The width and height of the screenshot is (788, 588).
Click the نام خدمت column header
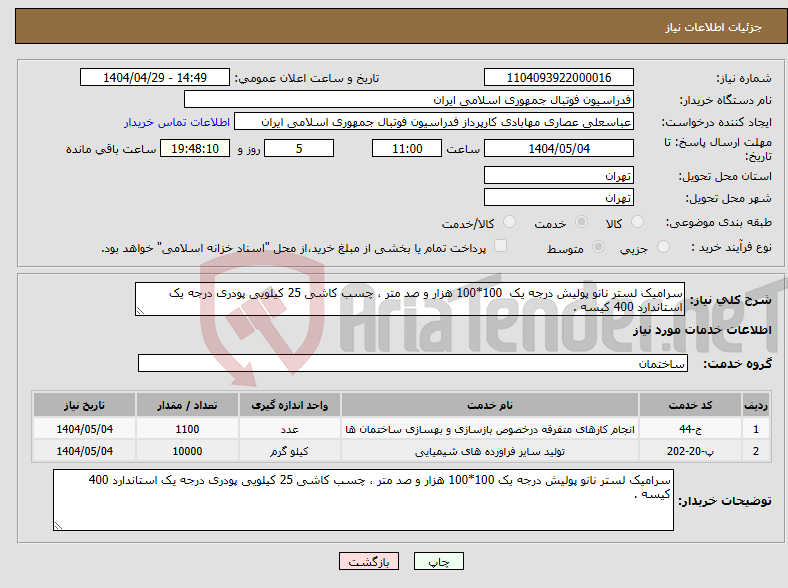pyautogui.click(x=490, y=405)
